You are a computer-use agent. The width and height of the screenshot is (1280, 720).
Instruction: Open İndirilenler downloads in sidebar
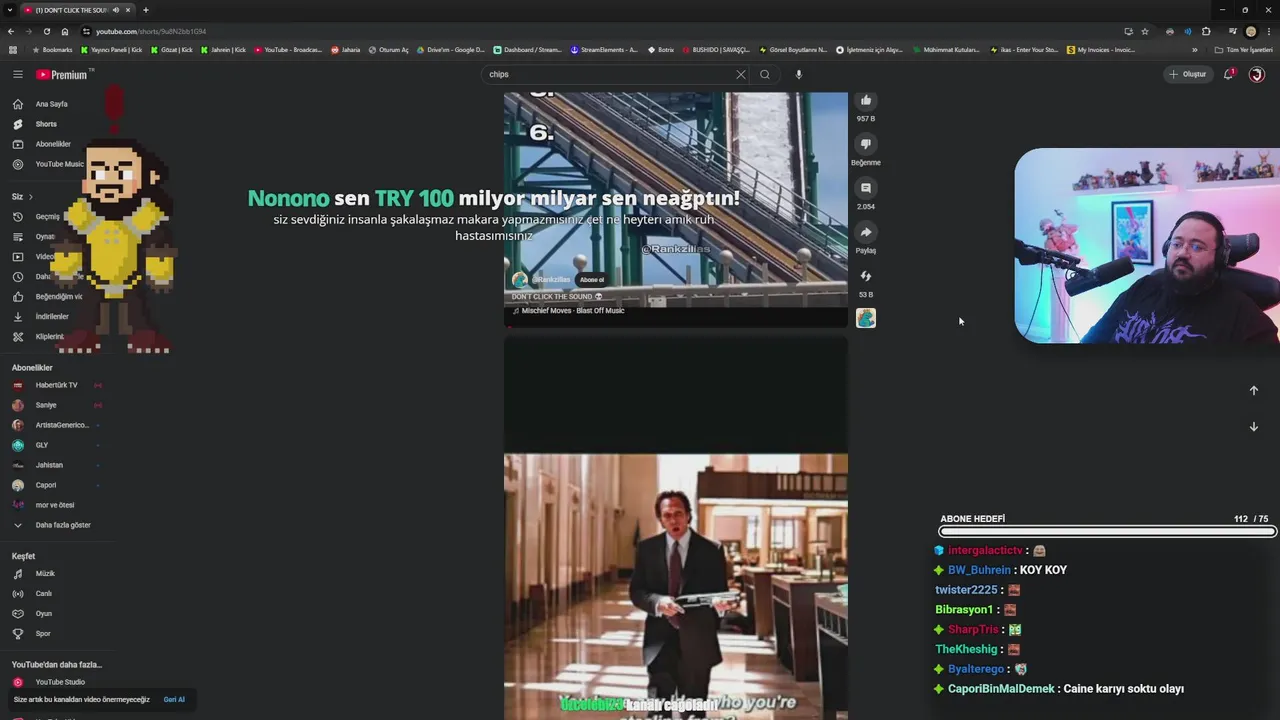click(x=52, y=317)
